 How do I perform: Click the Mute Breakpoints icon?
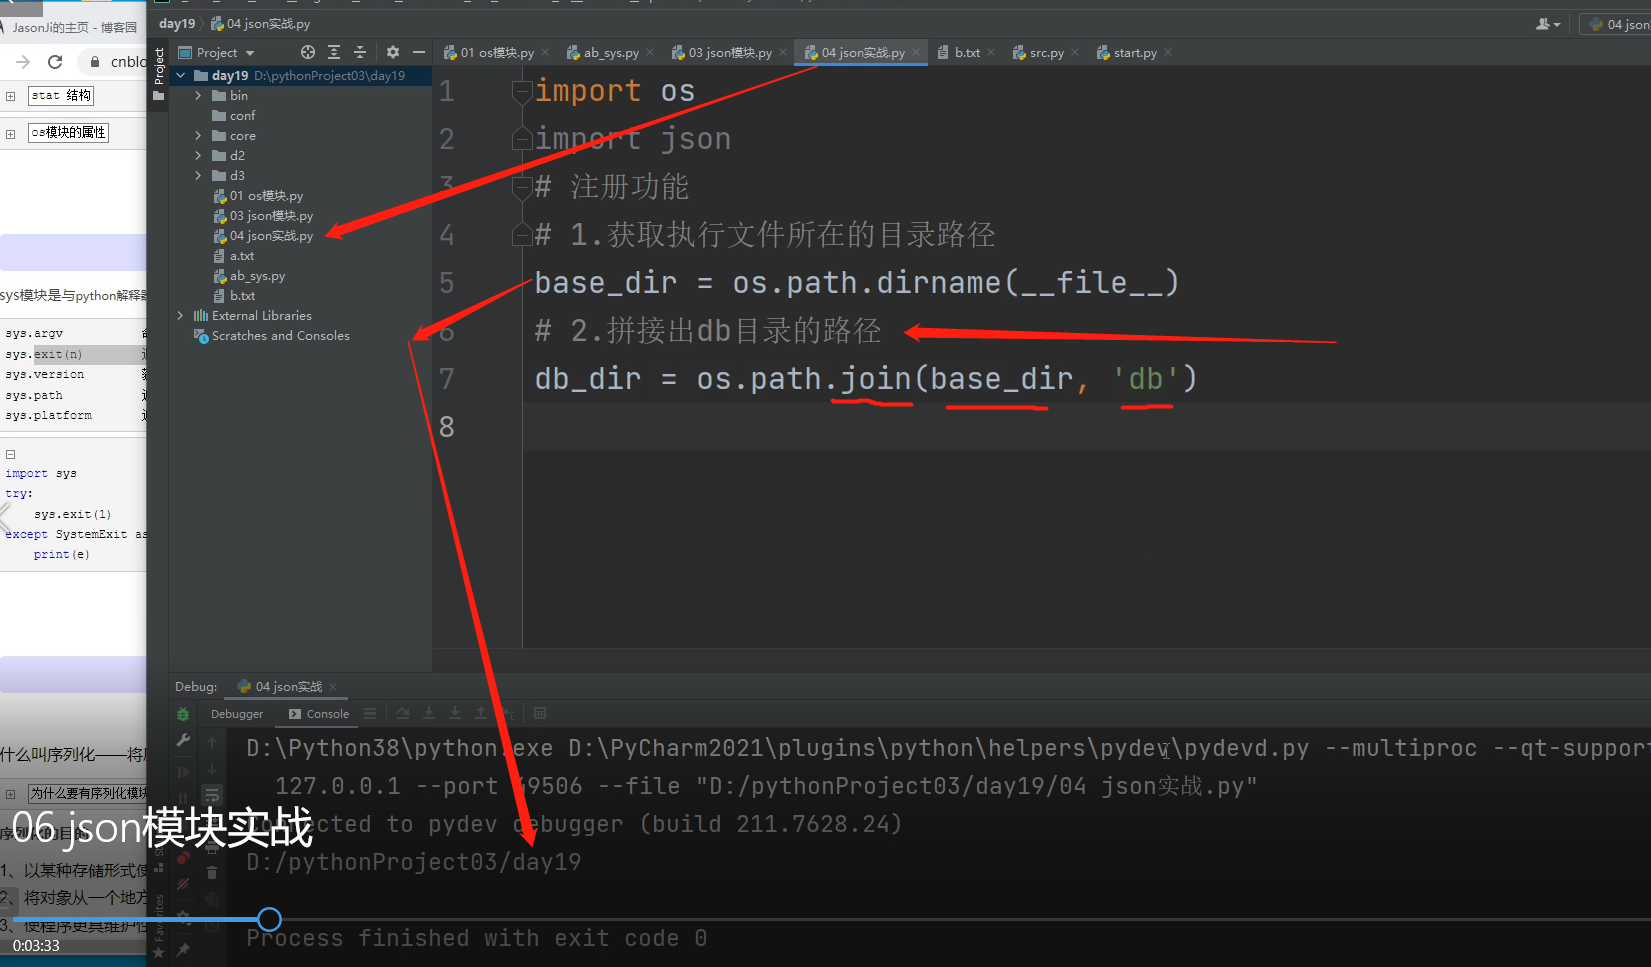183,884
